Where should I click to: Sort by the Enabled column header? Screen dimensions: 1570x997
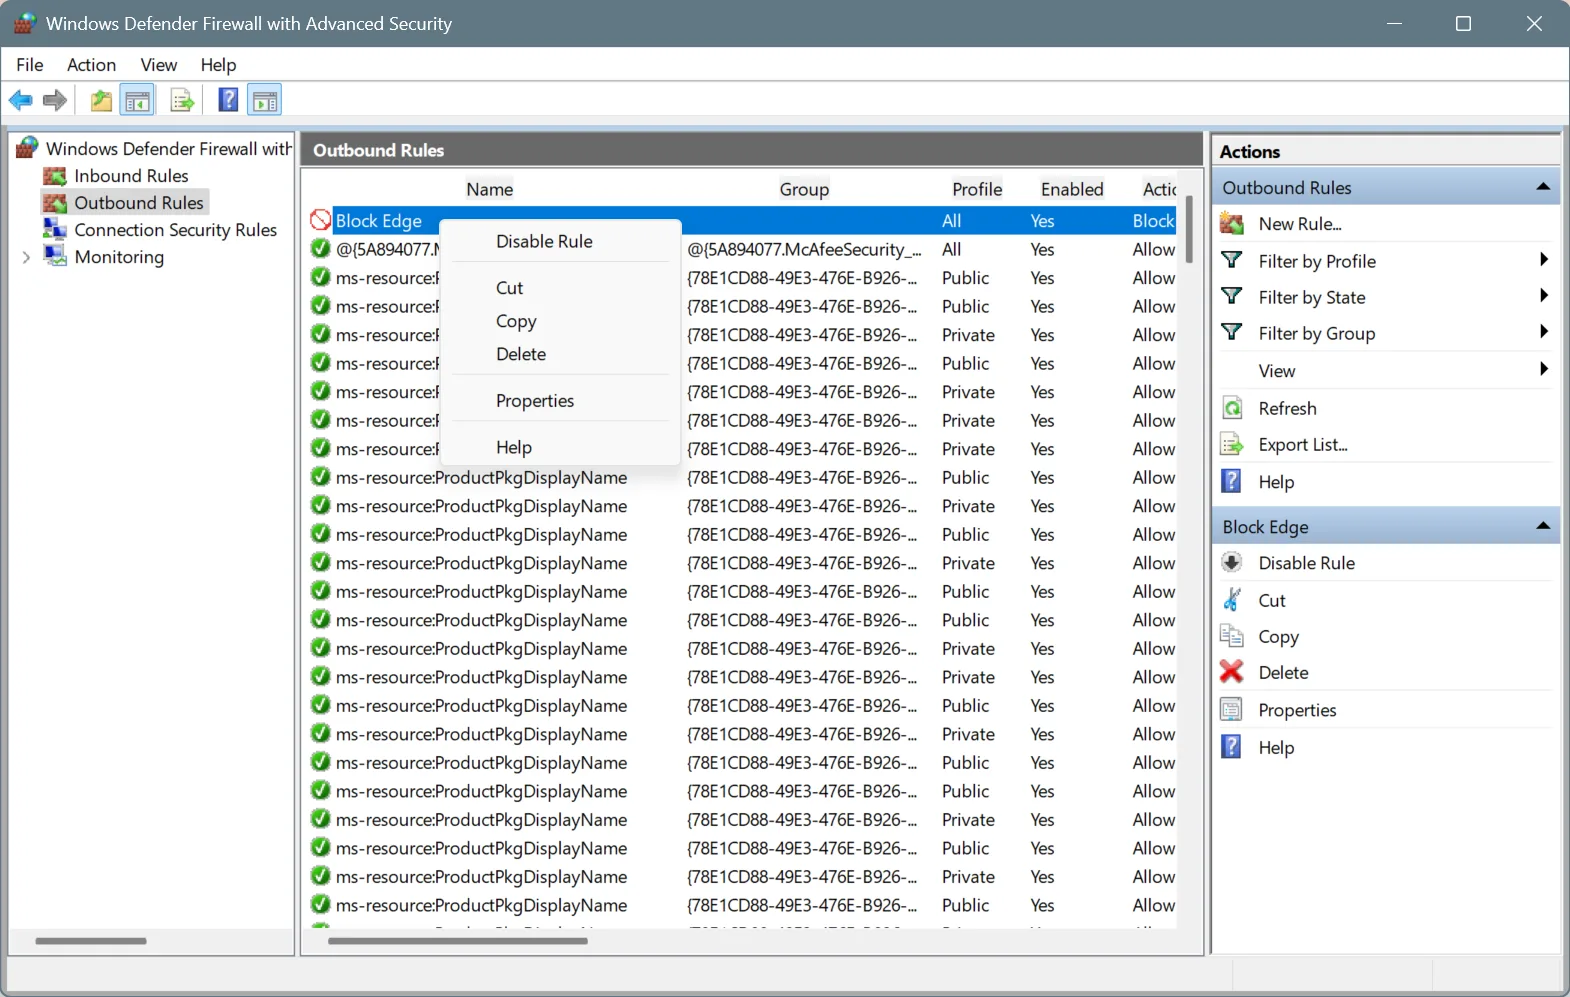point(1072,189)
